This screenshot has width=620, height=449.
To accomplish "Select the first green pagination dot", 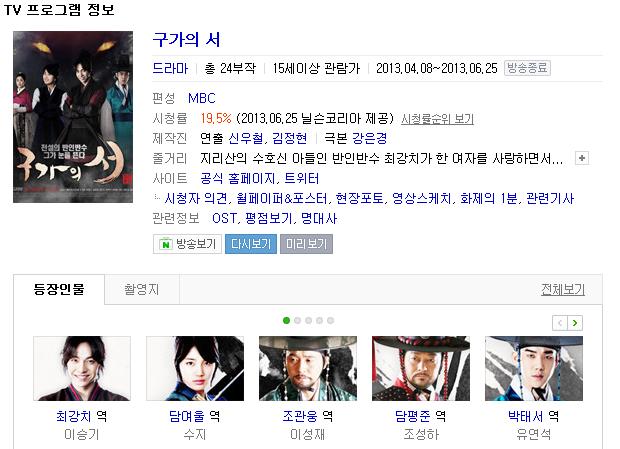I will pos(286,321).
